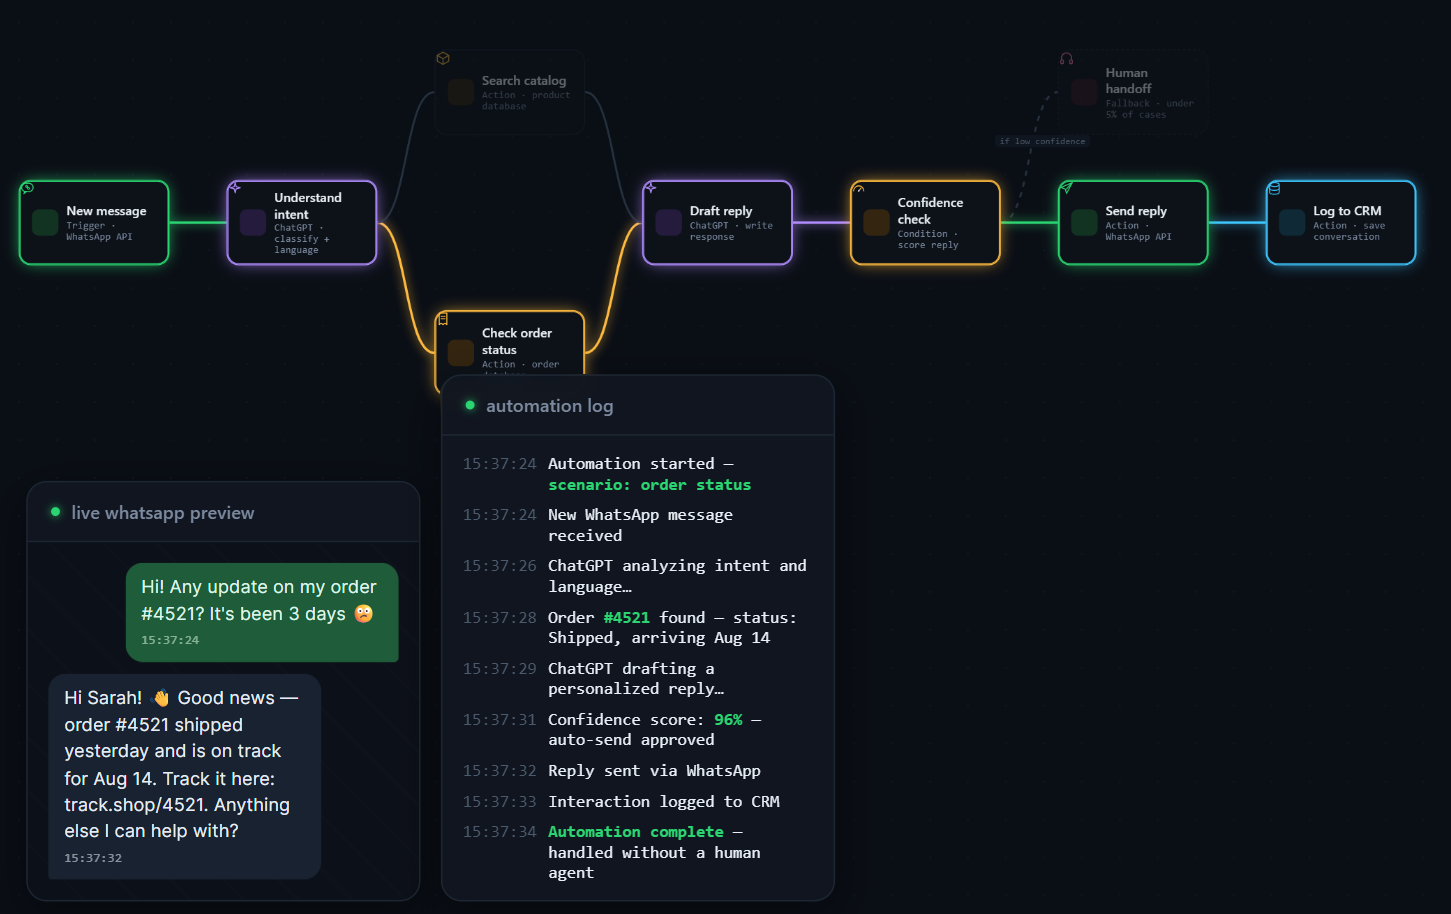Select the Confidence check node title

pyautogui.click(x=930, y=211)
